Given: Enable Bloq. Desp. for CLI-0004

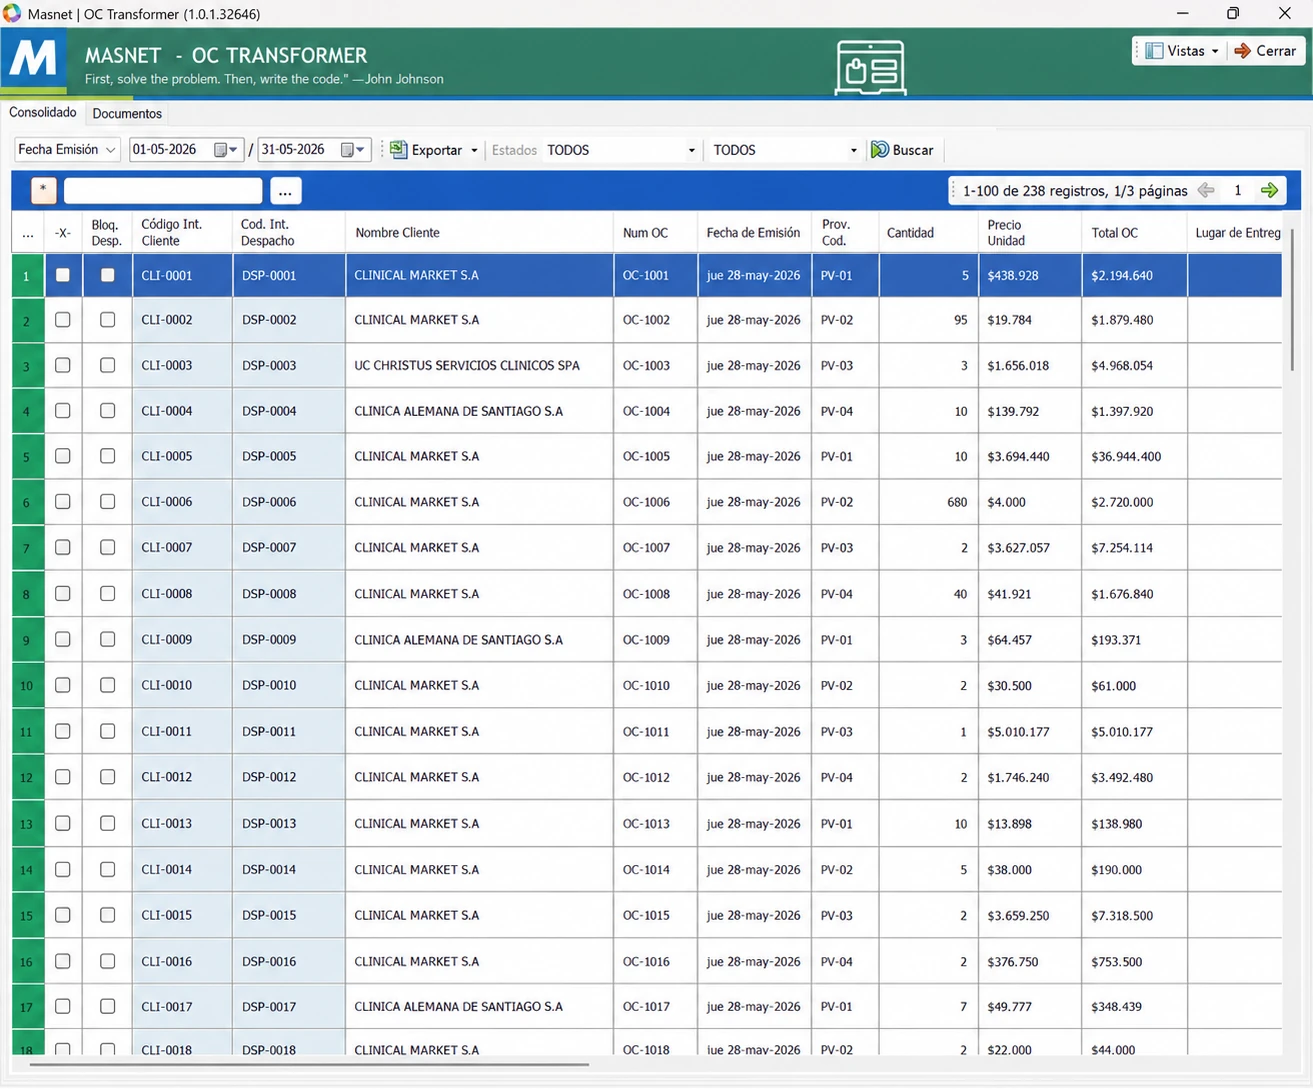Looking at the screenshot, I should coord(108,411).
